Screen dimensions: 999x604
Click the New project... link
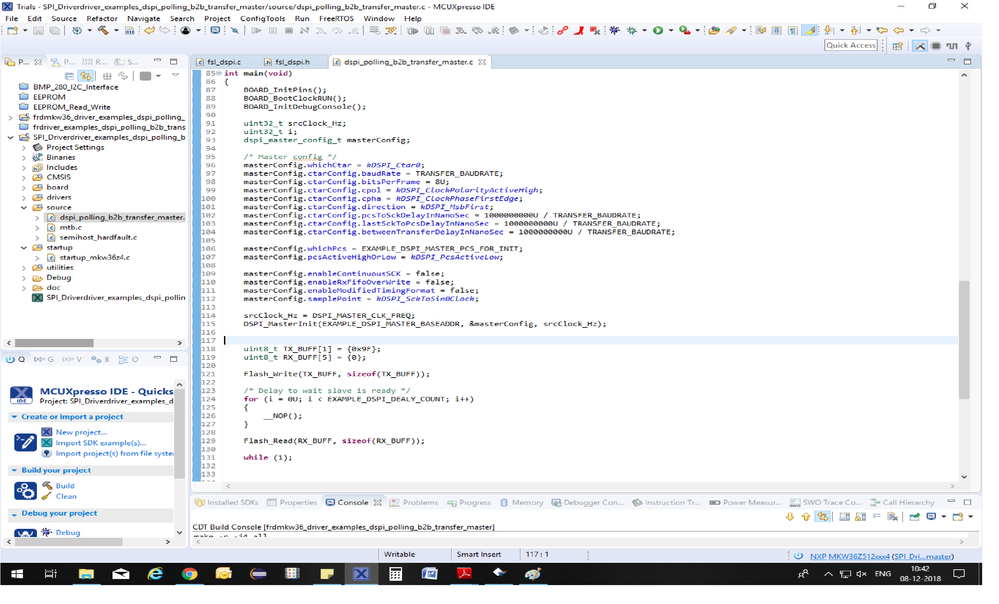(x=81, y=432)
